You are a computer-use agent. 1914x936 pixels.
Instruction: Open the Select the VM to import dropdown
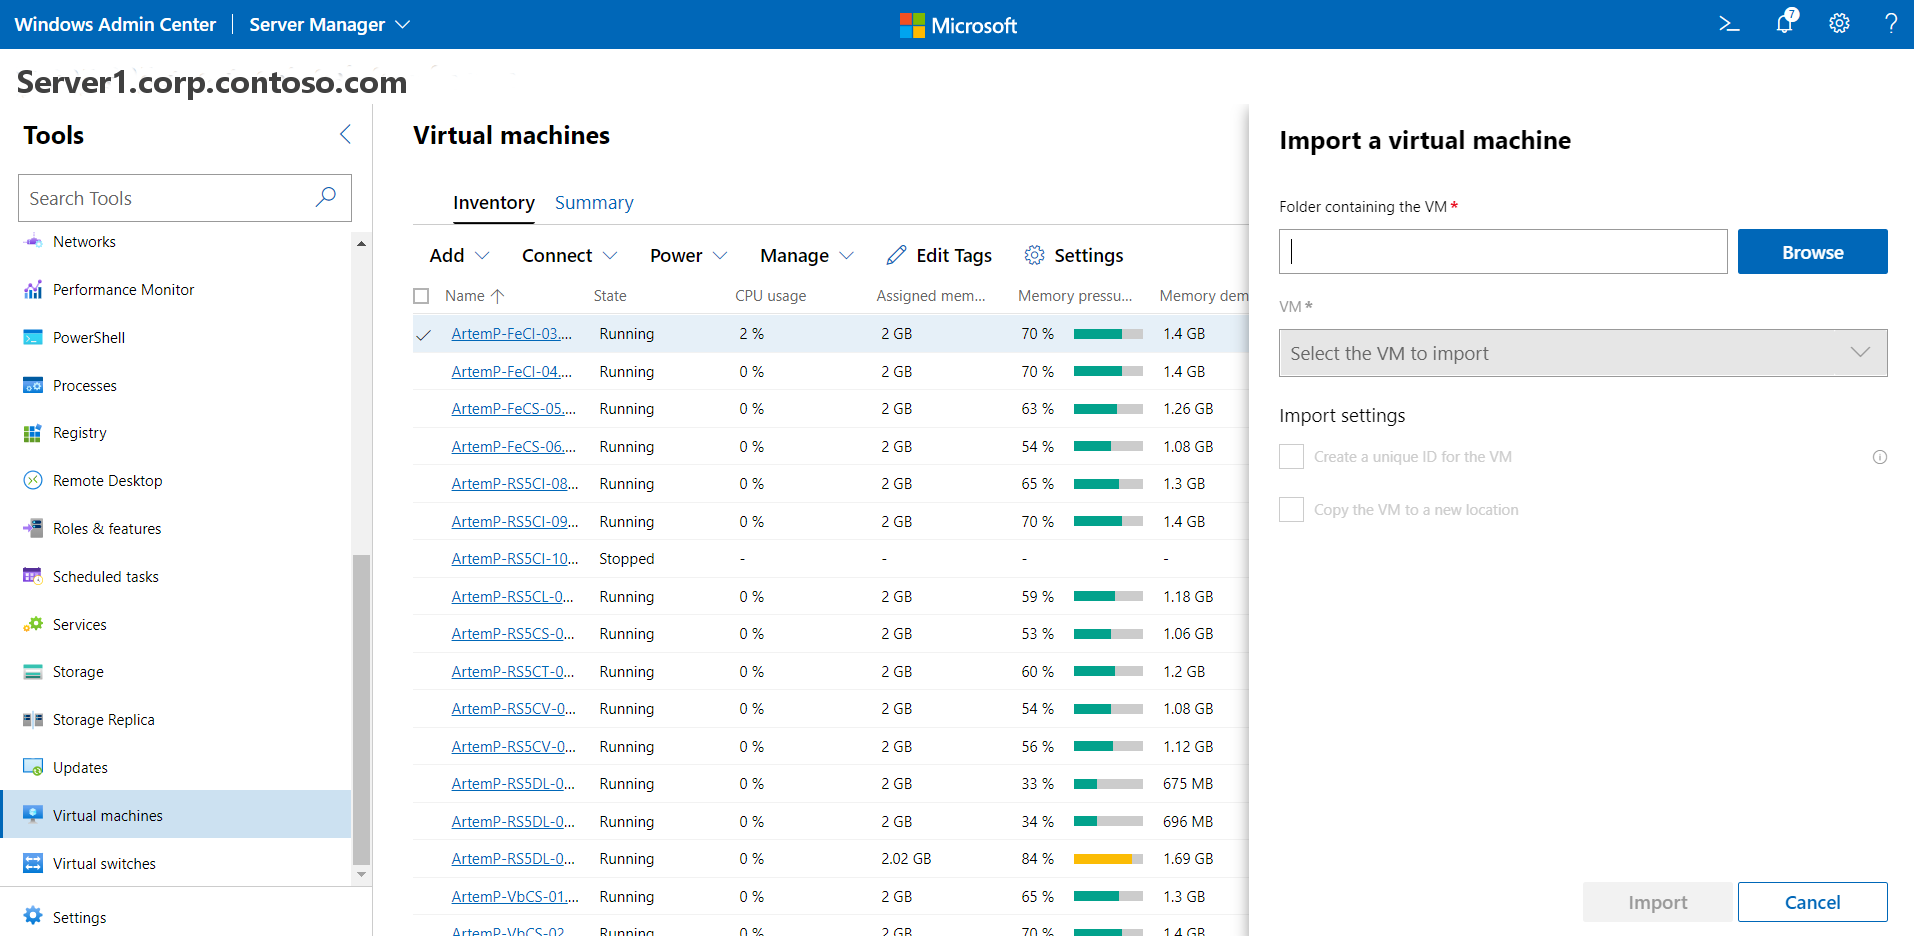1581,352
